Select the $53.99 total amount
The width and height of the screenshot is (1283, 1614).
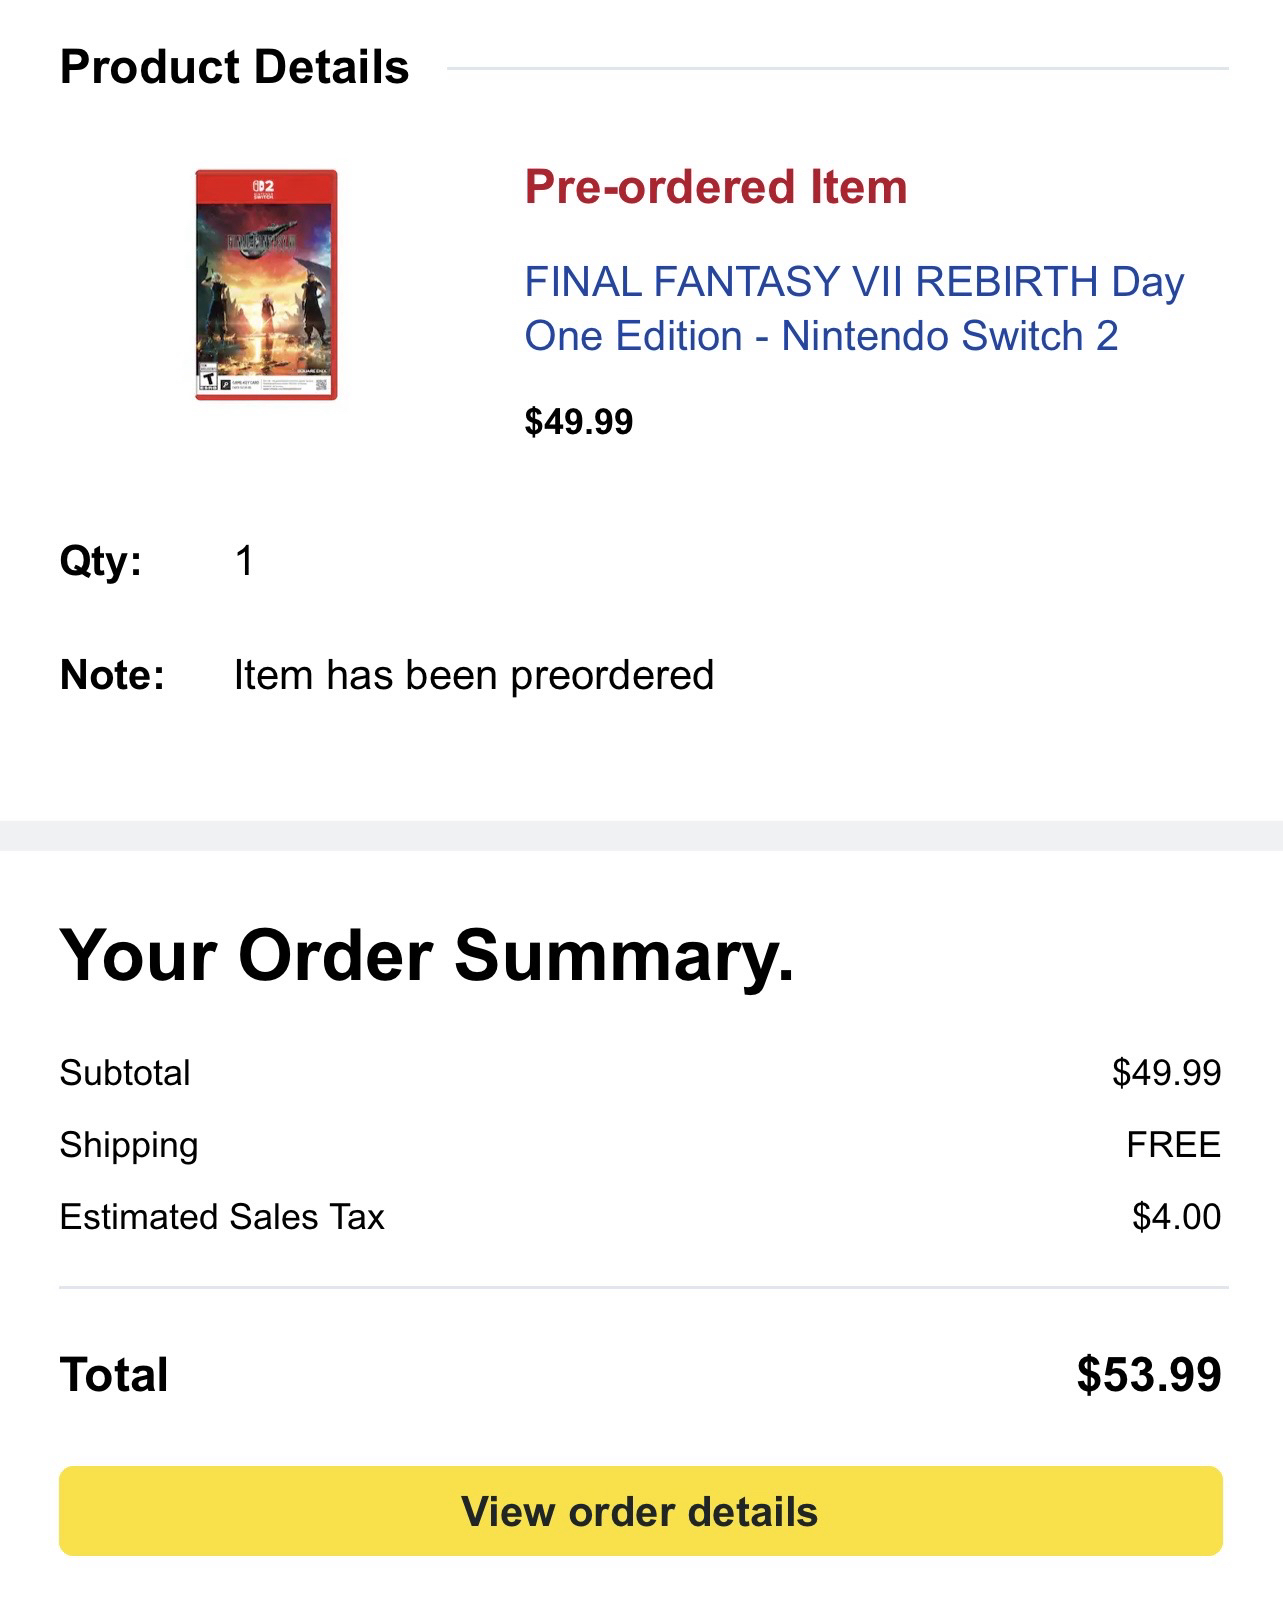click(x=1148, y=1374)
